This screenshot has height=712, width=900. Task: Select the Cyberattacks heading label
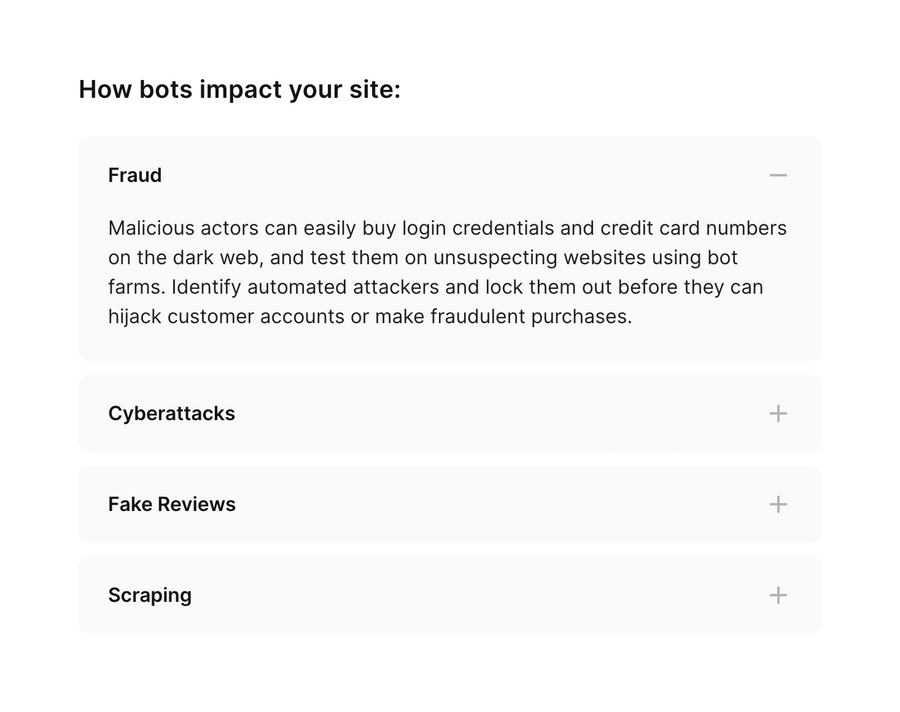[171, 413]
